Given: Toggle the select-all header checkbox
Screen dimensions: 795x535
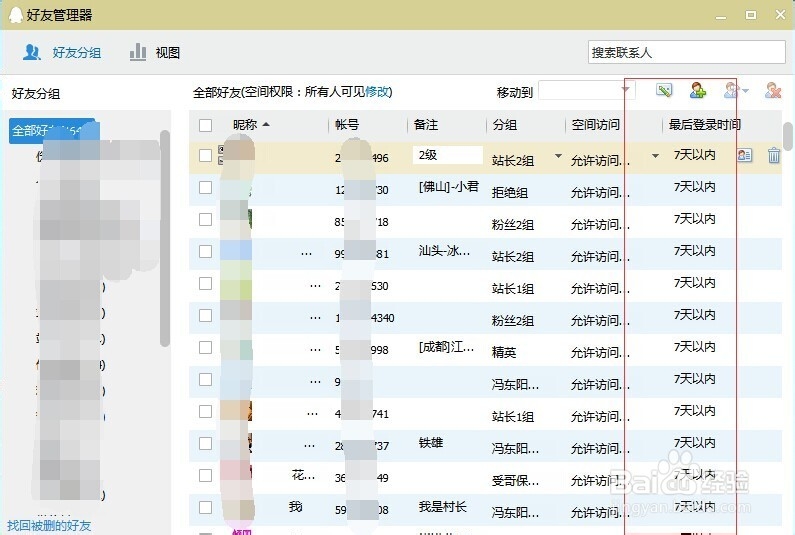Looking at the screenshot, I should tap(205, 125).
